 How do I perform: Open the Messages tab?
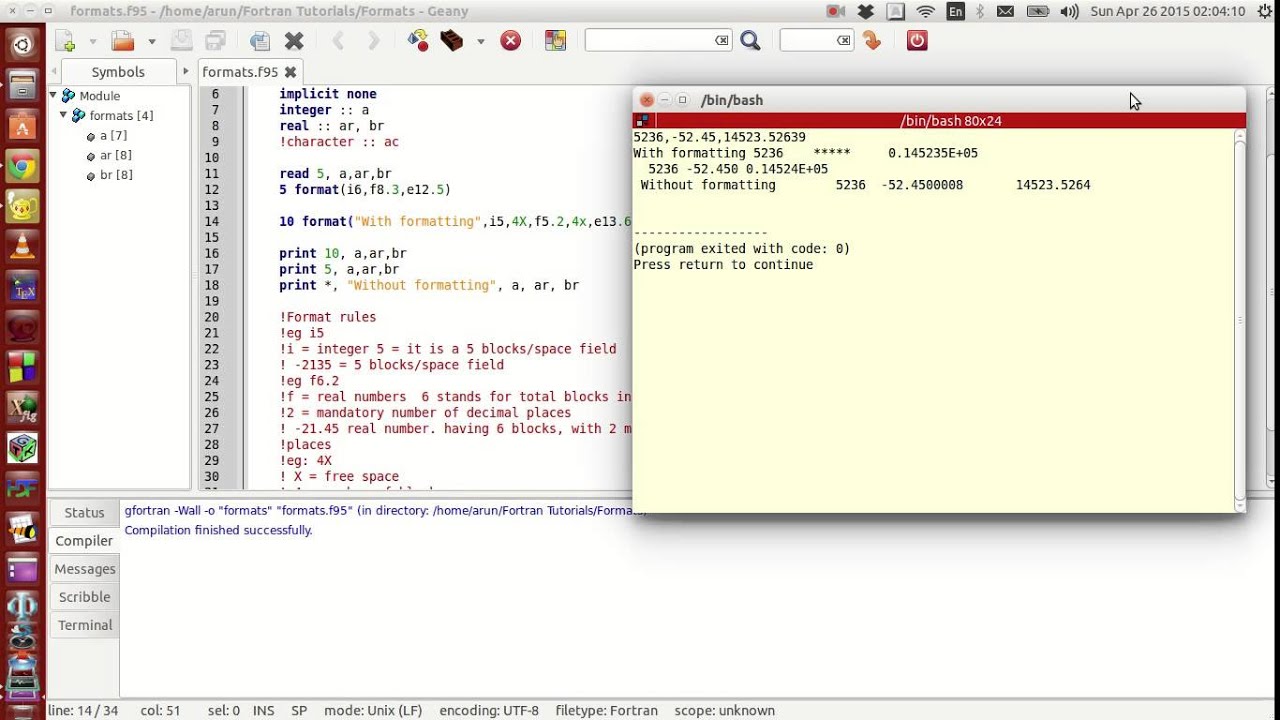tap(84, 568)
